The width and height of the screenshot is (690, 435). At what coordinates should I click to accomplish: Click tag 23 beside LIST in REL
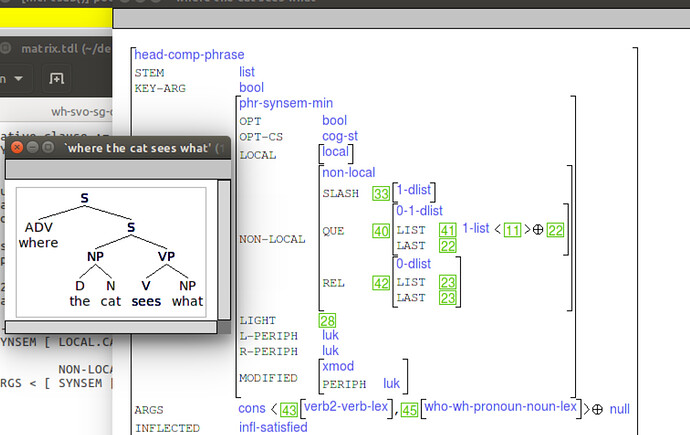pyautogui.click(x=448, y=282)
